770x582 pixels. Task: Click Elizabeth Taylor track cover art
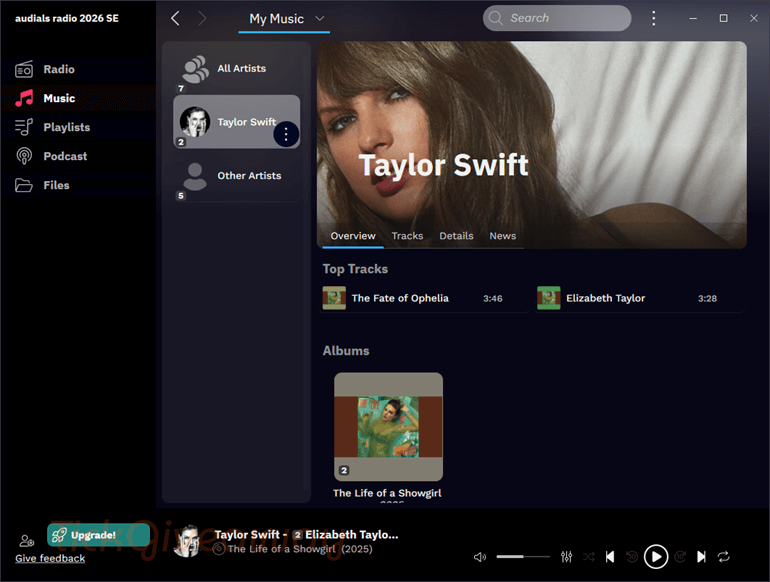pos(549,298)
